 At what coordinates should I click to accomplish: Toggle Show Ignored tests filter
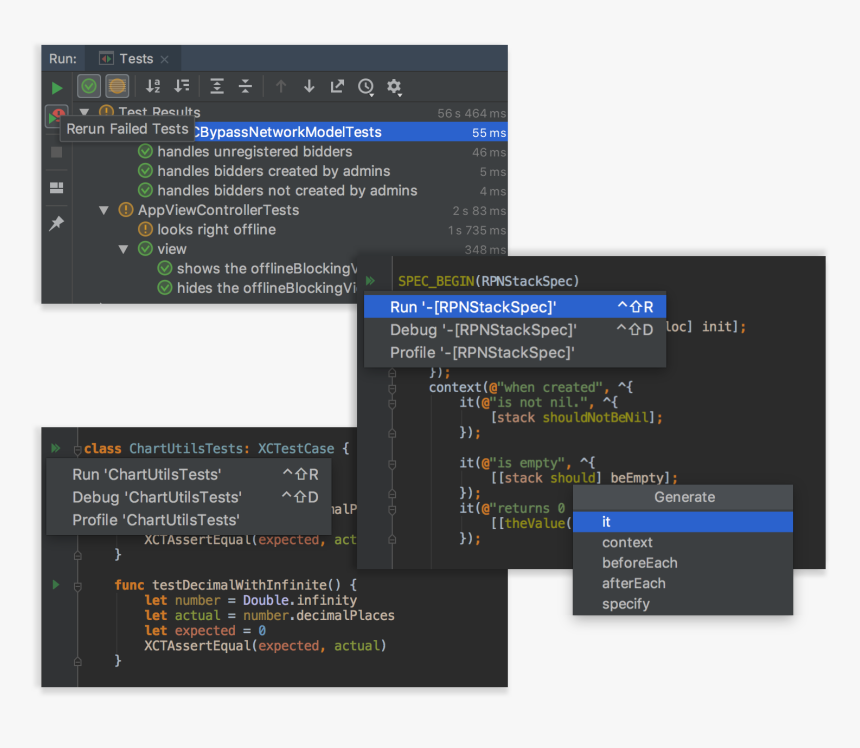[117, 86]
